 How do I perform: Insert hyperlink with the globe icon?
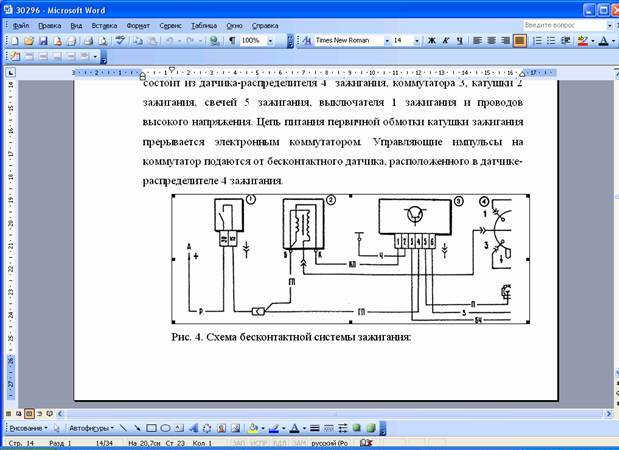click(x=214, y=41)
